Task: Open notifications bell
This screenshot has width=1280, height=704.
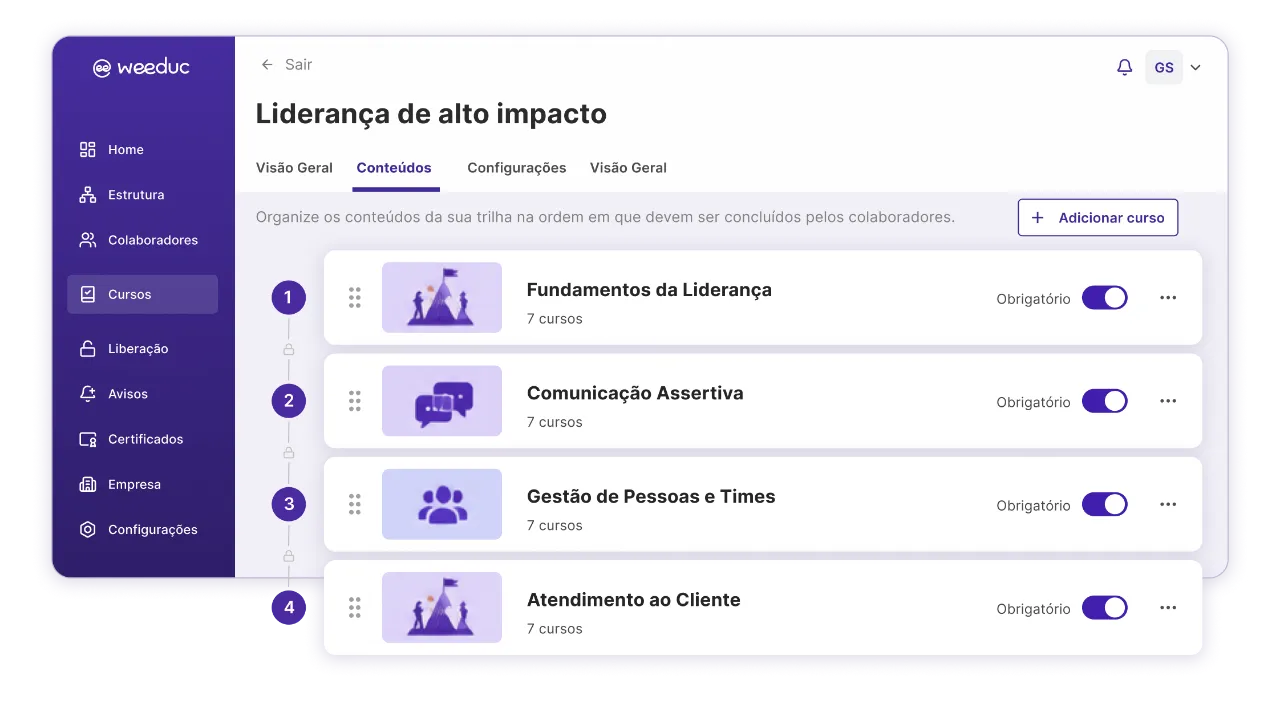Action: (x=1125, y=67)
